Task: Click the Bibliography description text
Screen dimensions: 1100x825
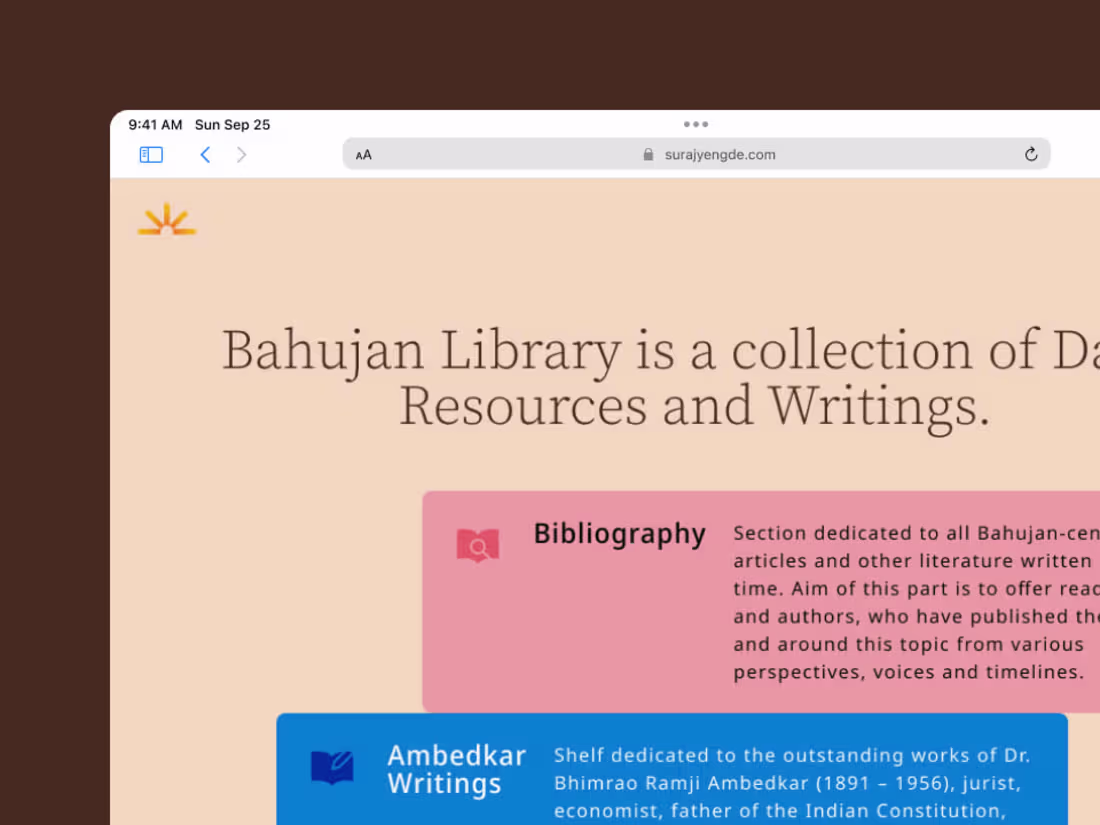Action: point(900,600)
